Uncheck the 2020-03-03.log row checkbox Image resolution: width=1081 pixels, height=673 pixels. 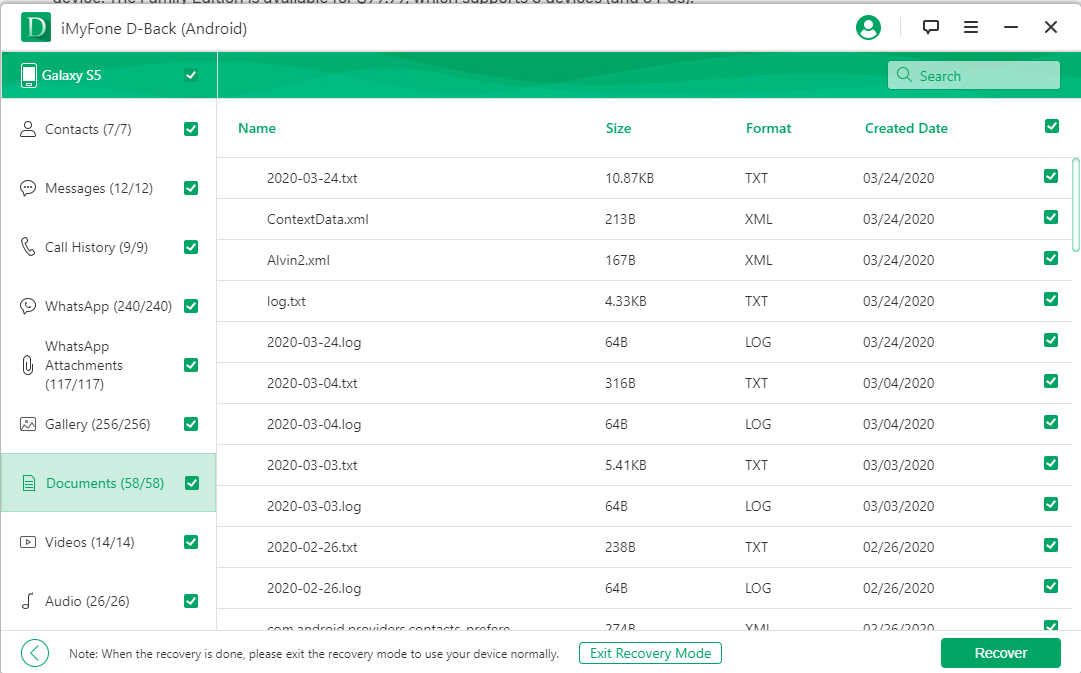click(1051, 504)
